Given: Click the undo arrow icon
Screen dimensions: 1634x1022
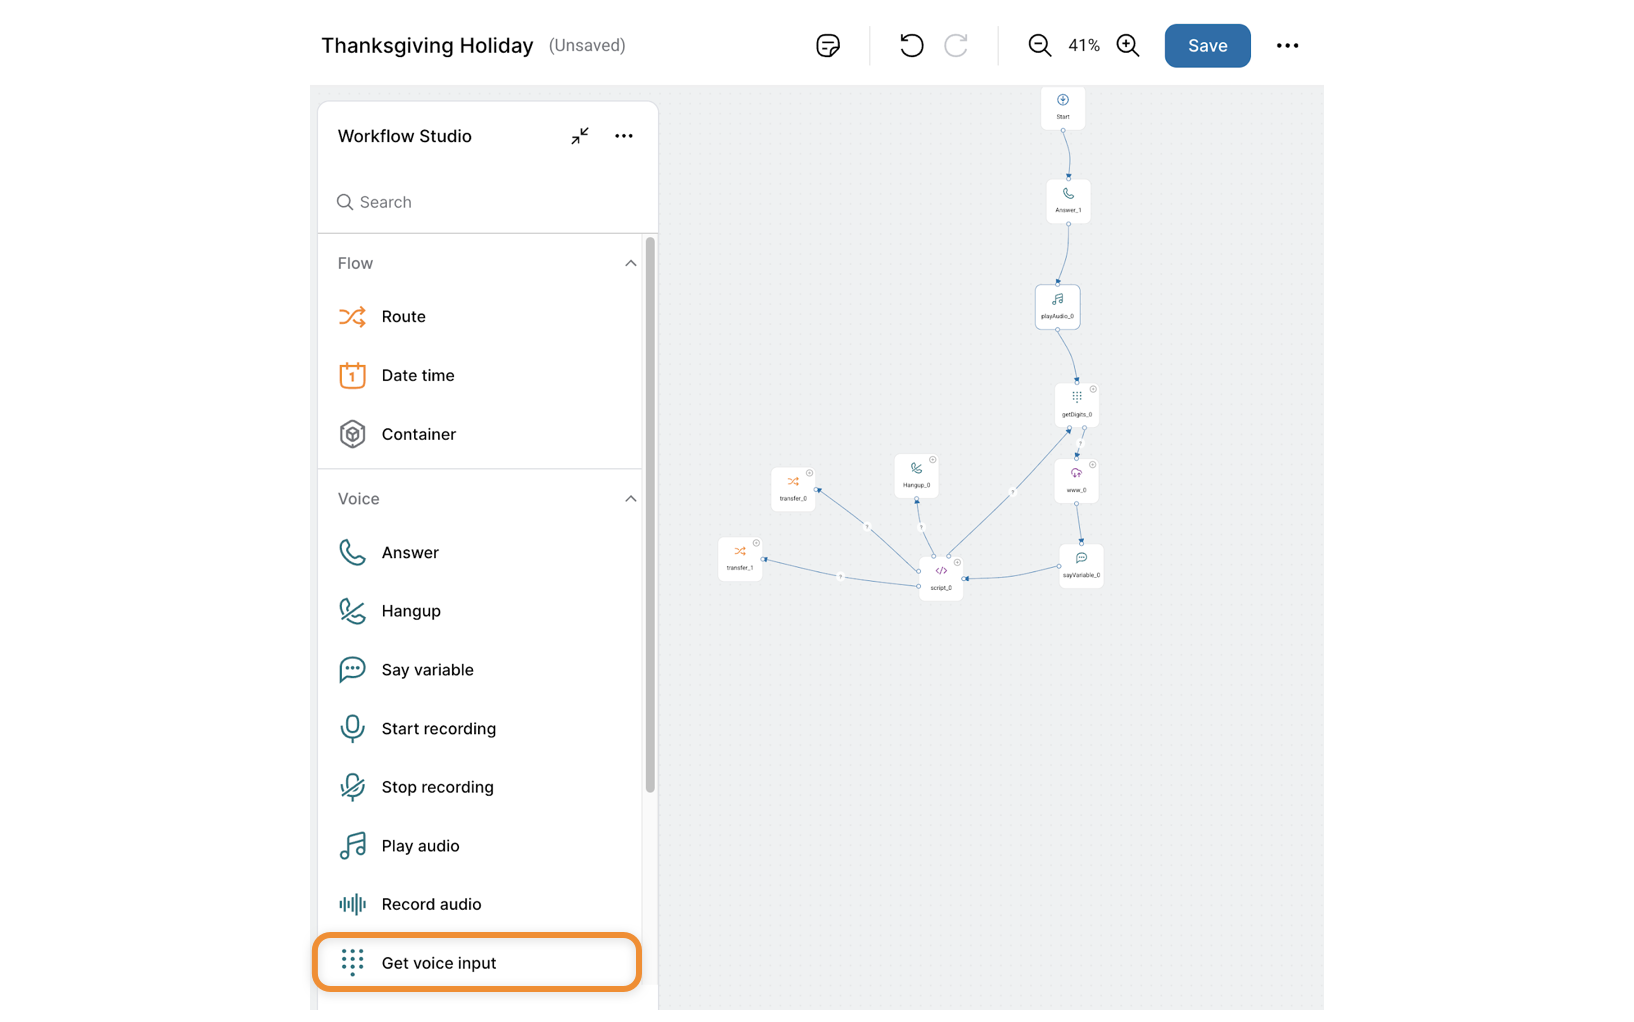Looking at the screenshot, I should (x=911, y=45).
